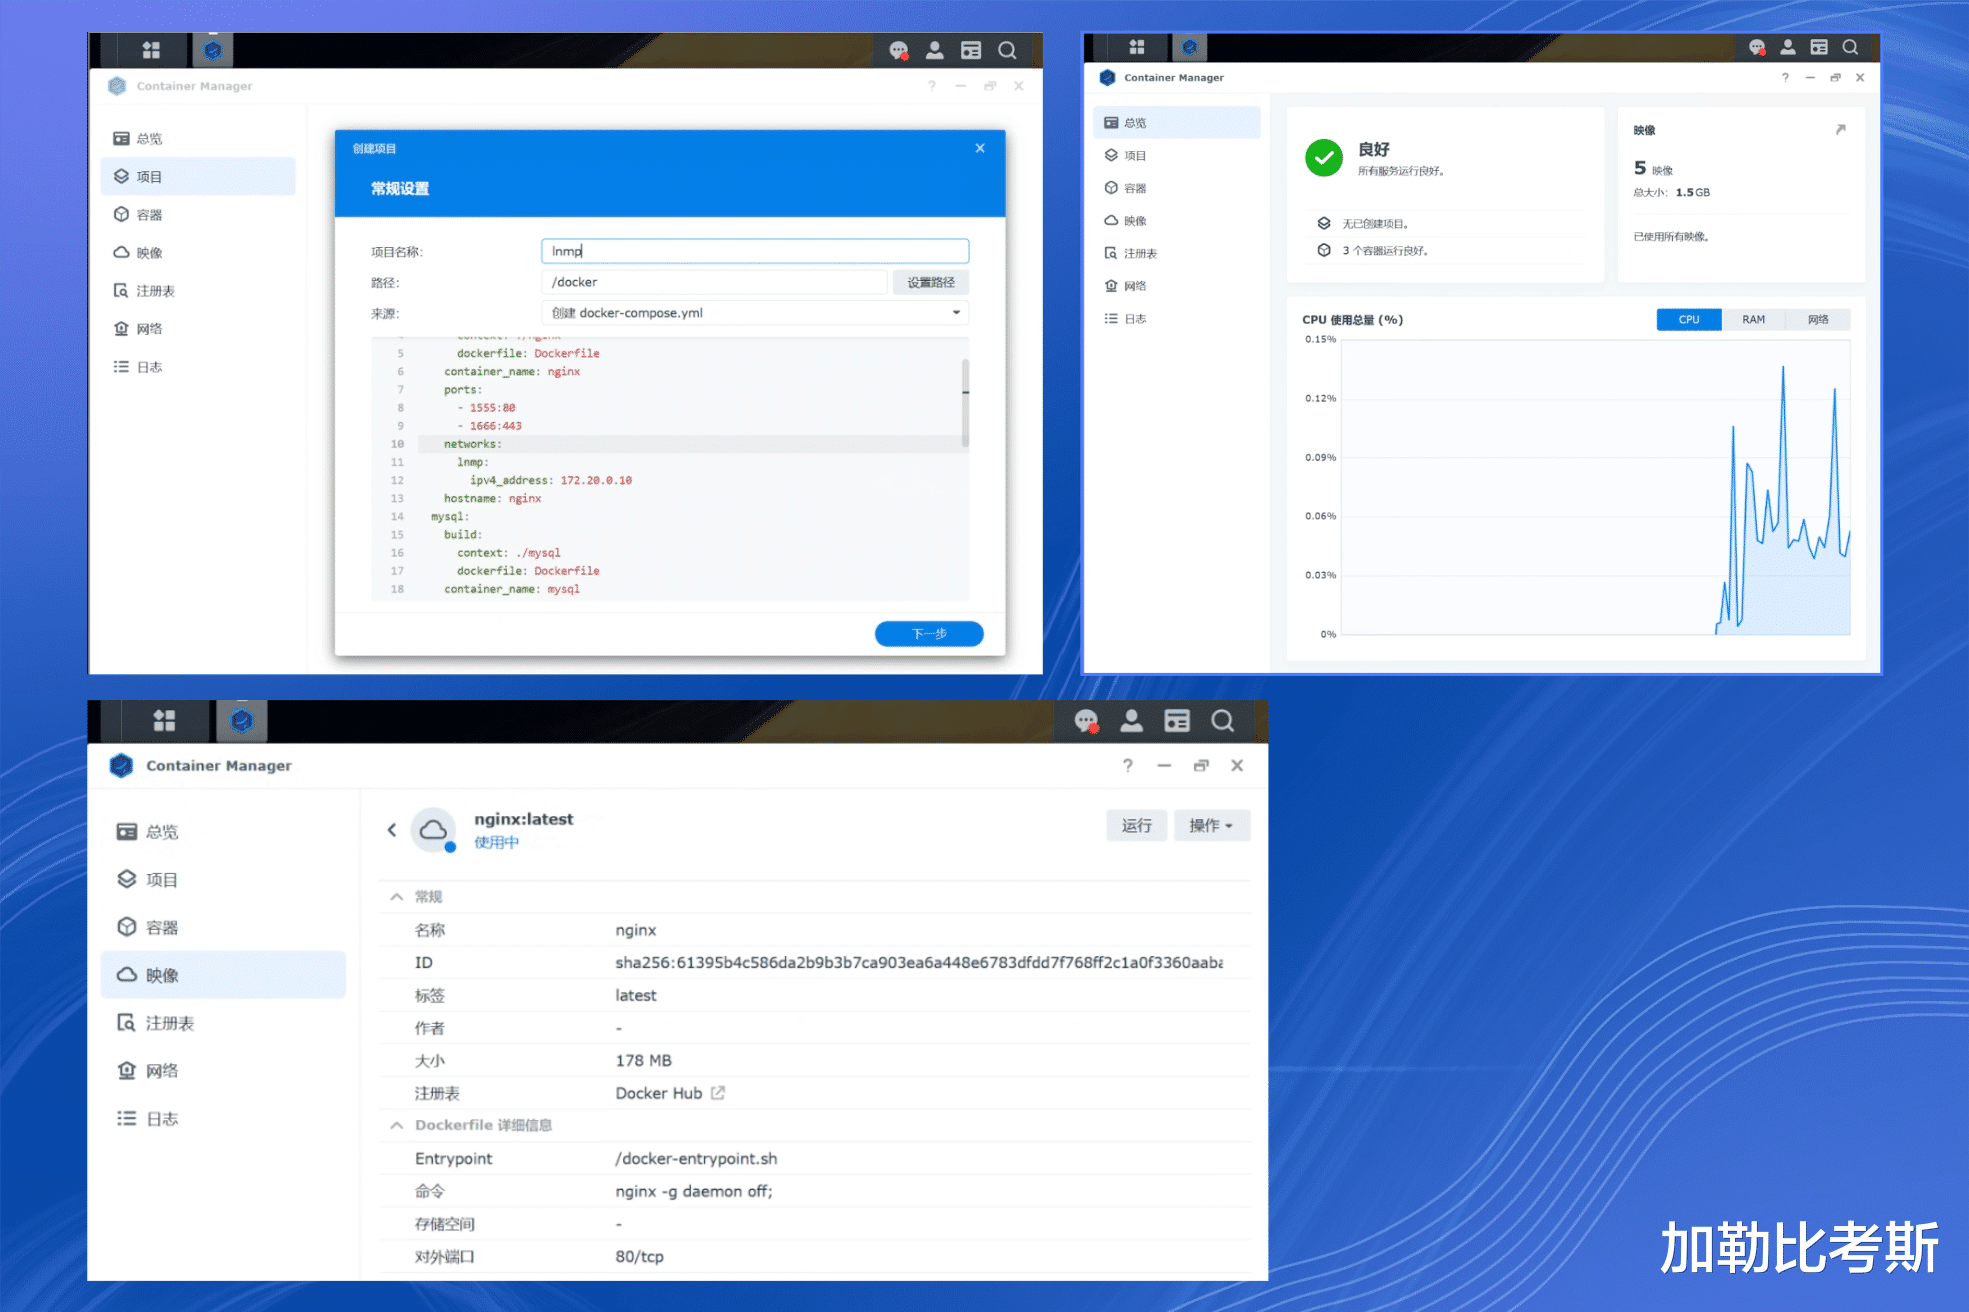Select 映像 in top-right window sidebar
The image size is (1969, 1312).
1177,220
